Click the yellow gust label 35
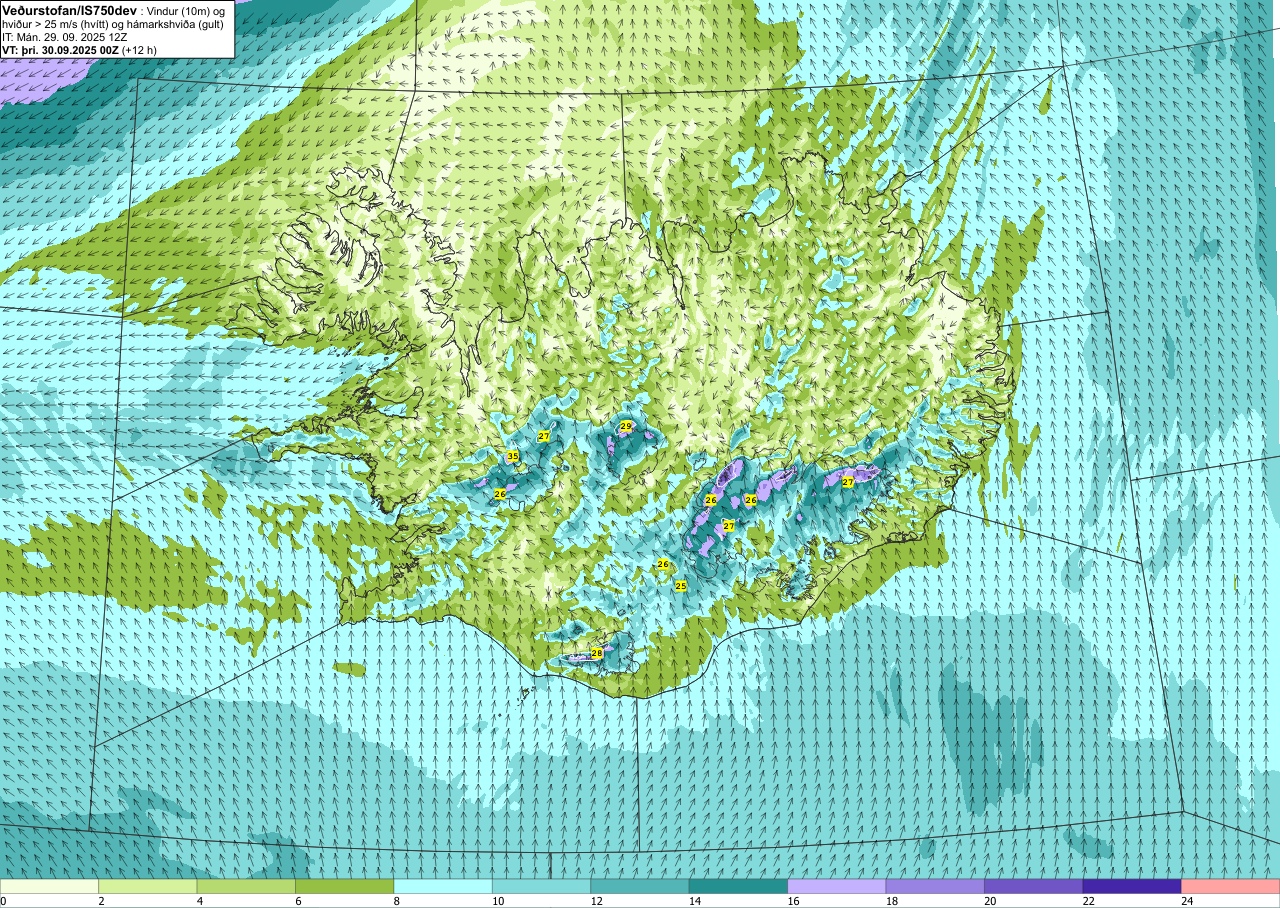The height and width of the screenshot is (908, 1280). [513, 456]
